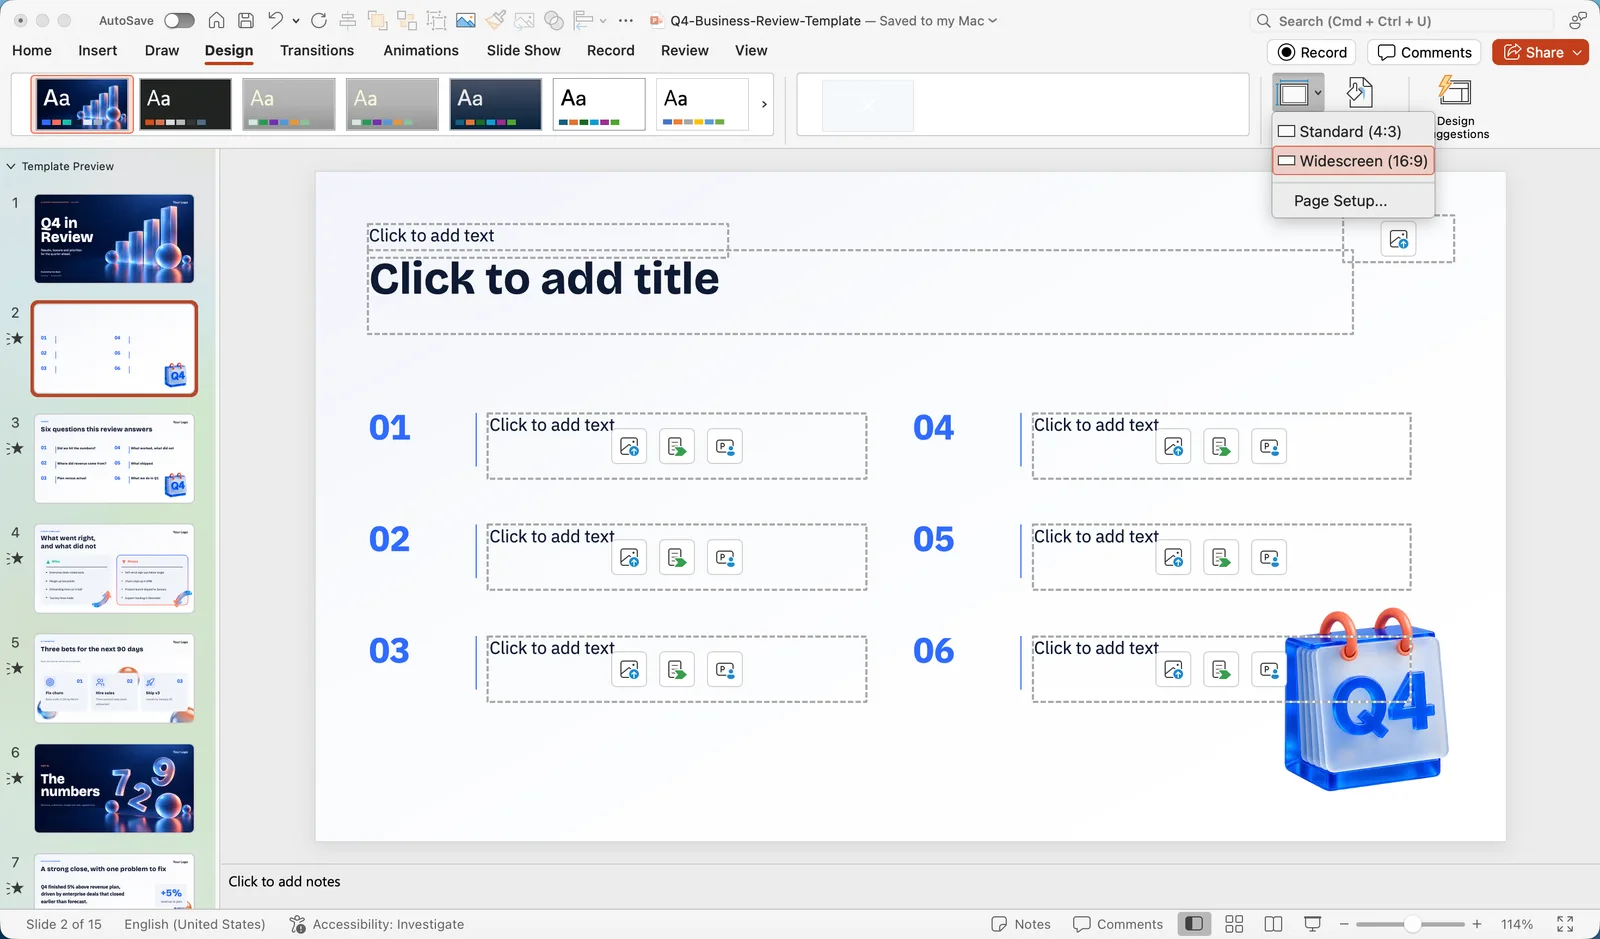Choose Widescreen (16:9) slide size
Viewport: 1600px width, 939px height.
click(x=1353, y=161)
